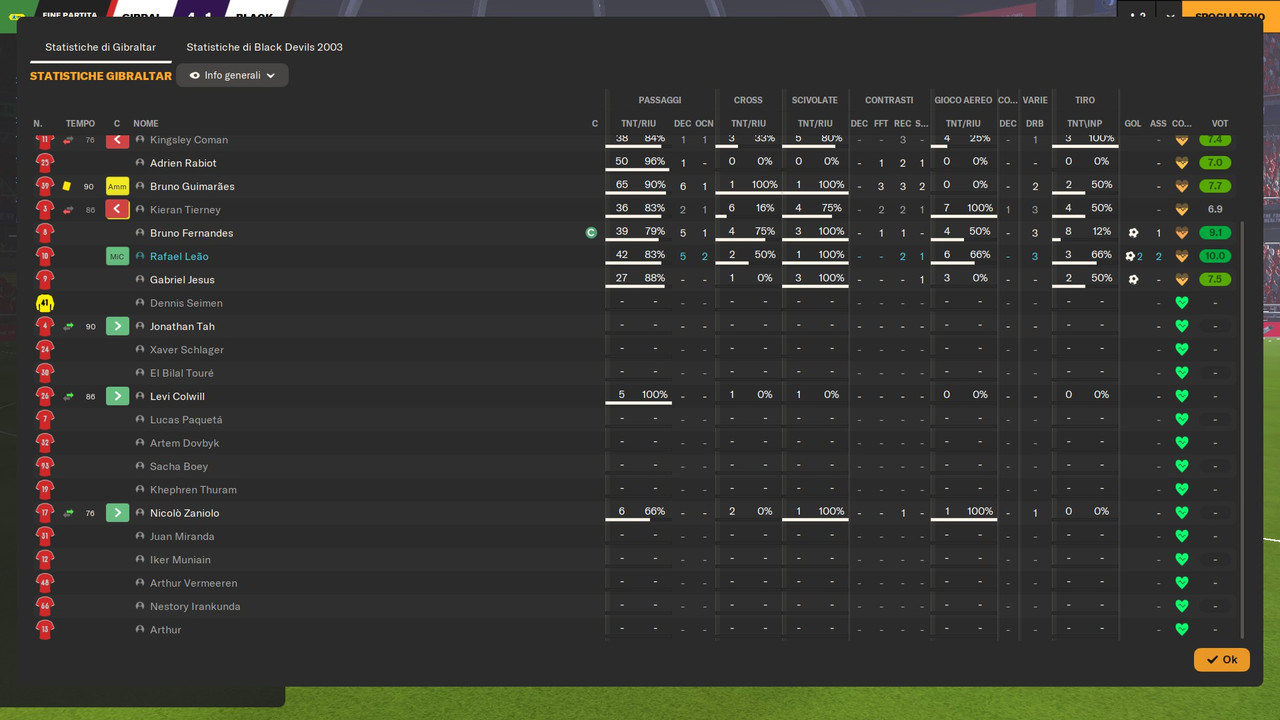Click the PASSAGGI column group header
Image resolution: width=1280 pixels, height=720 pixels.
point(660,100)
